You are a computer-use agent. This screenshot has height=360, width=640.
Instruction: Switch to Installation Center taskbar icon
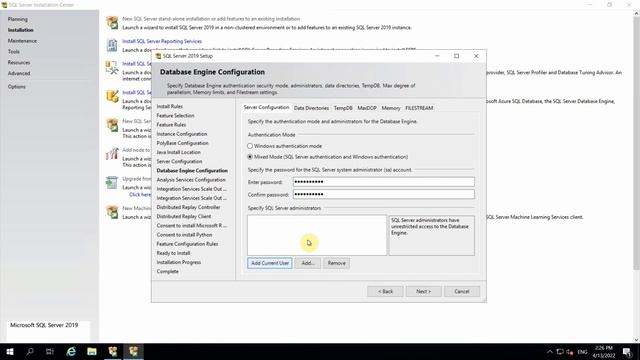coord(113,351)
